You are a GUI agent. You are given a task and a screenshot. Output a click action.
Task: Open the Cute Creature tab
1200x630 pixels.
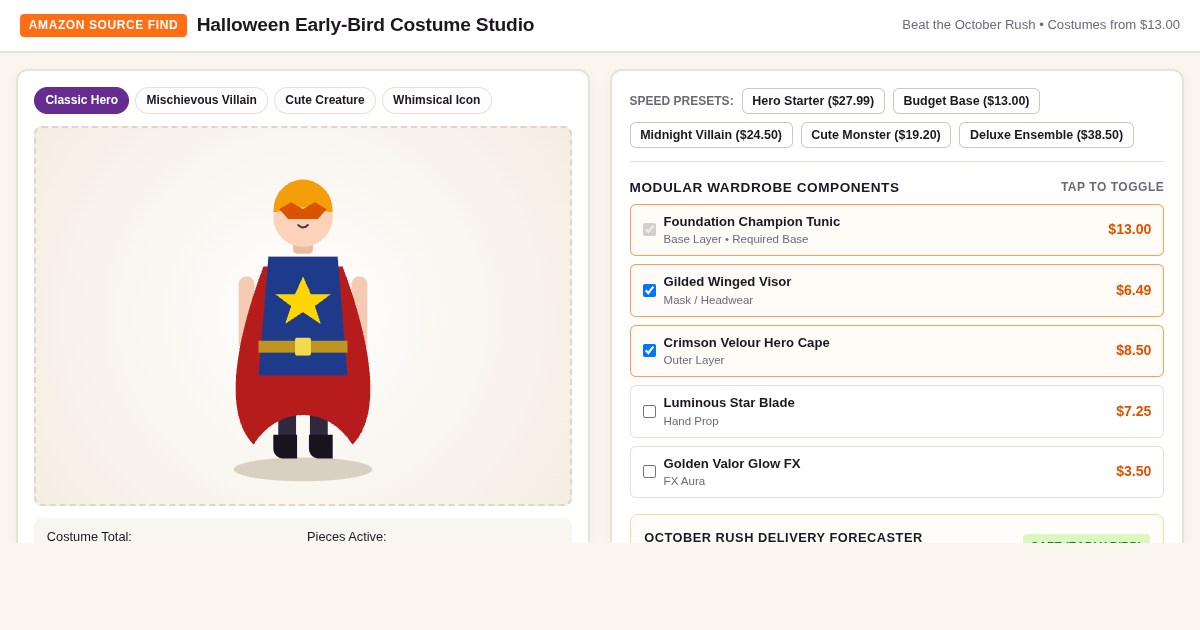click(x=325, y=100)
